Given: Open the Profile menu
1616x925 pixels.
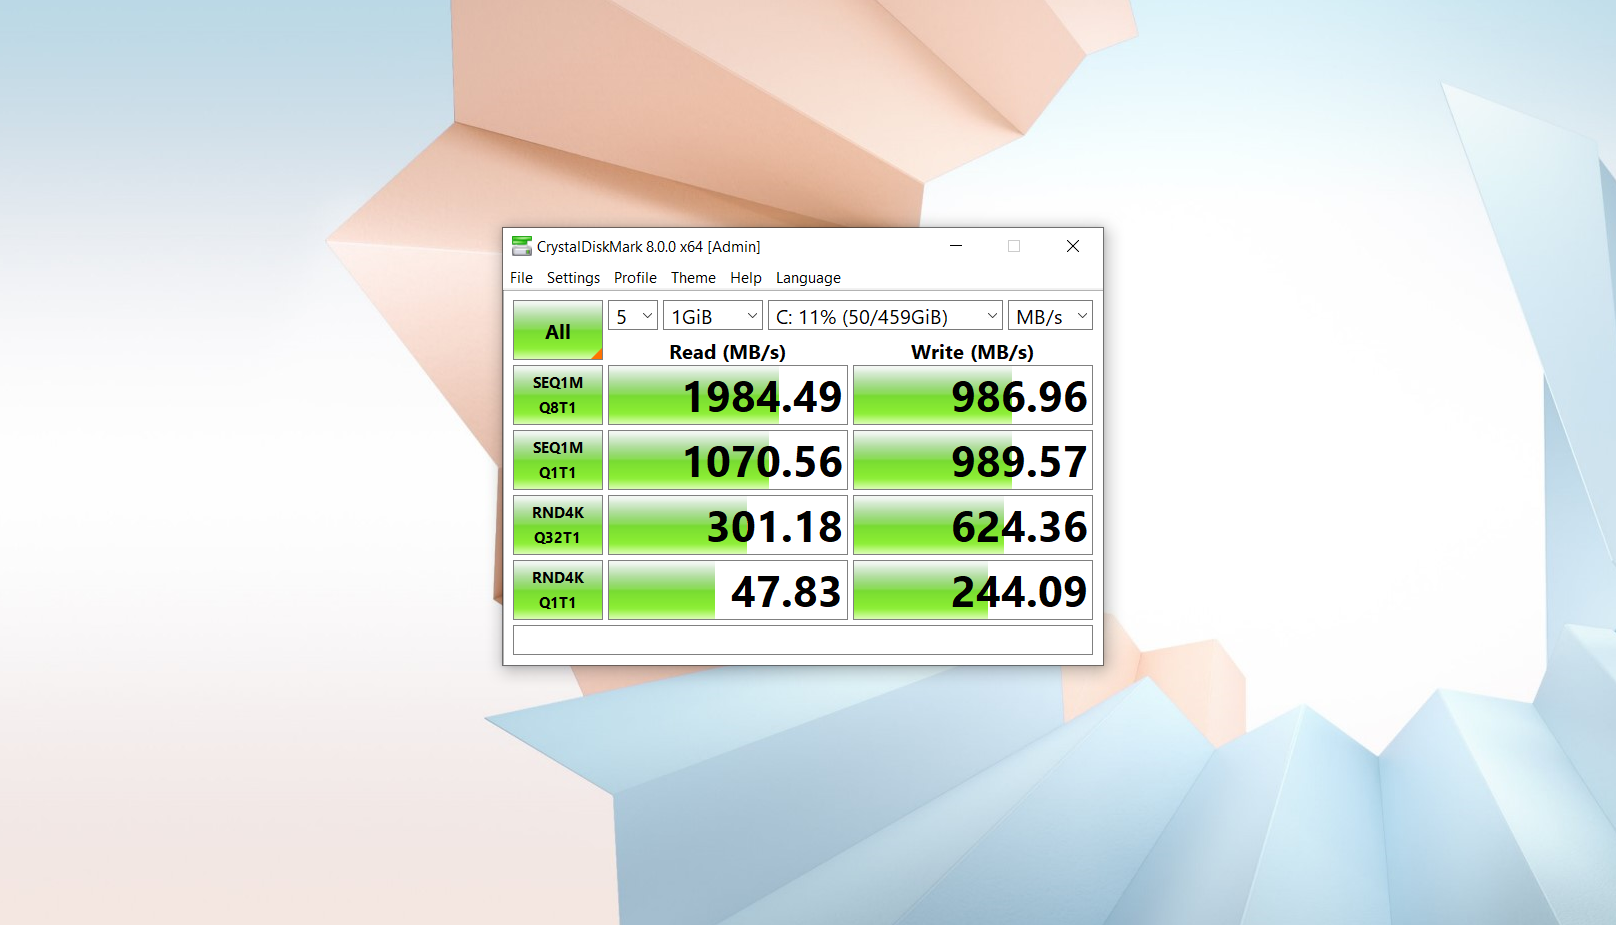Looking at the screenshot, I should pos(635,278).
